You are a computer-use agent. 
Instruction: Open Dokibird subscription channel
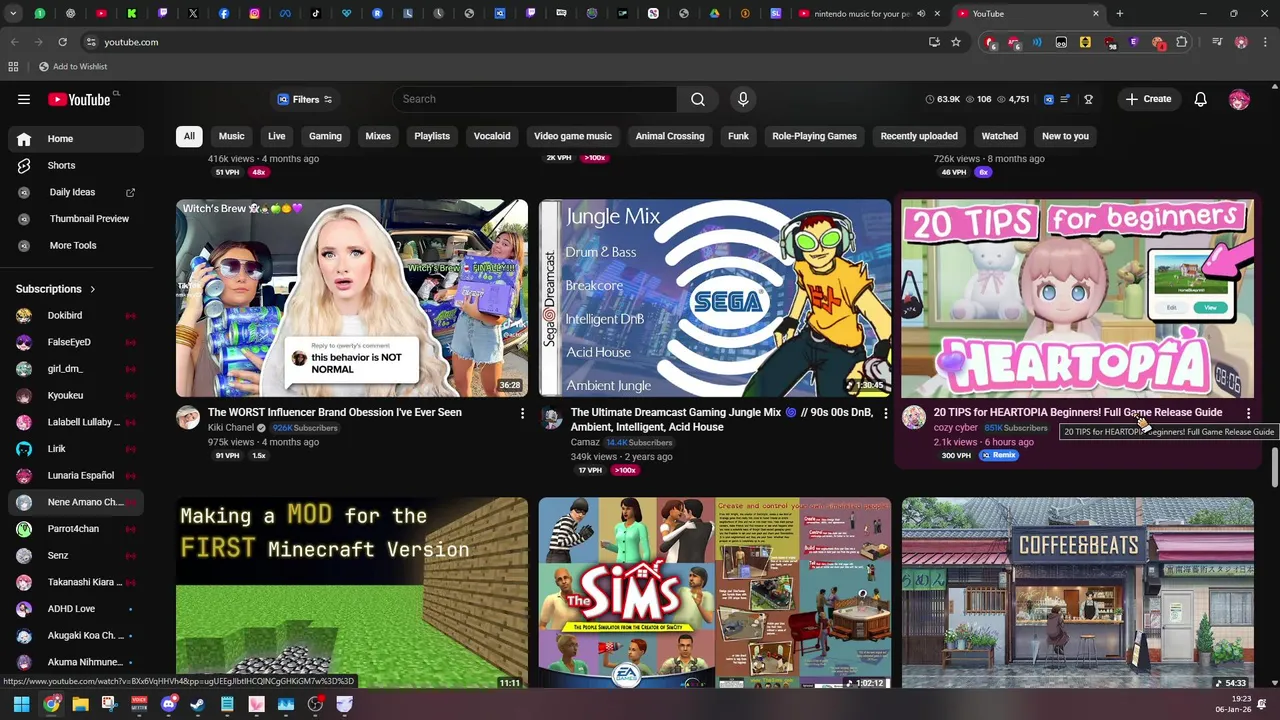click(76, 316)
